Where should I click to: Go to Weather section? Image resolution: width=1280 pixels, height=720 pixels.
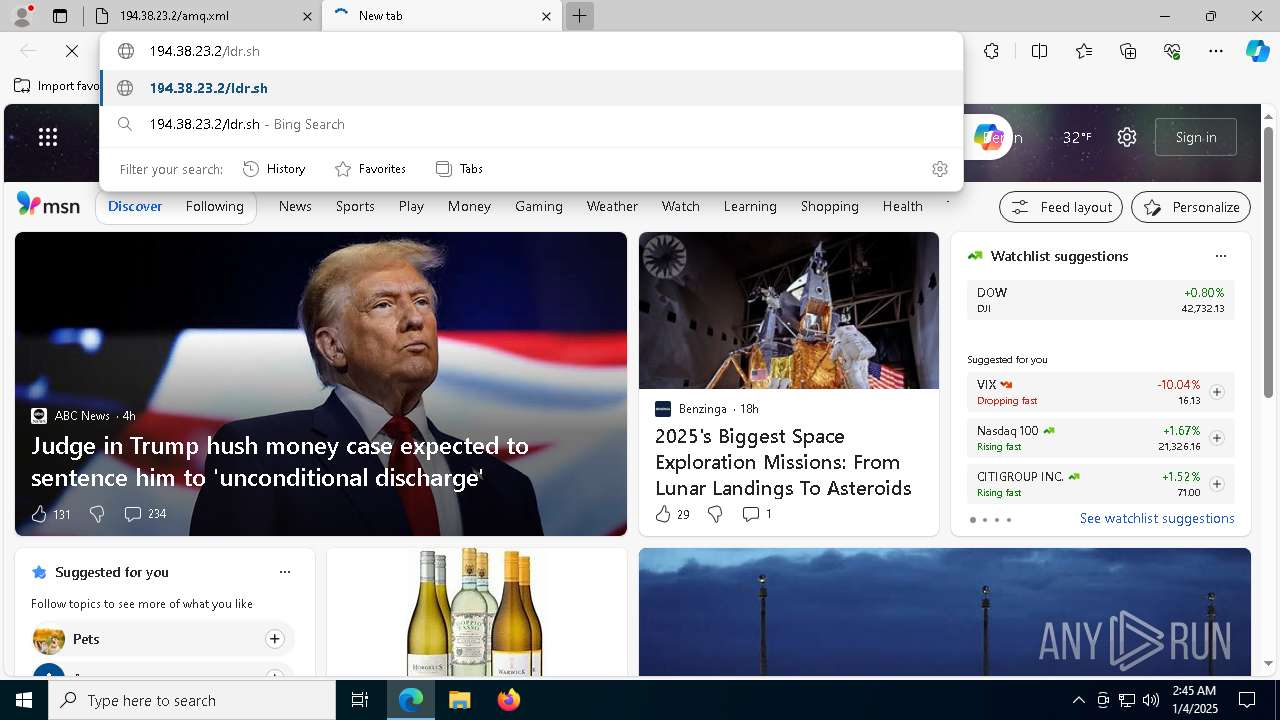[612, 206]
